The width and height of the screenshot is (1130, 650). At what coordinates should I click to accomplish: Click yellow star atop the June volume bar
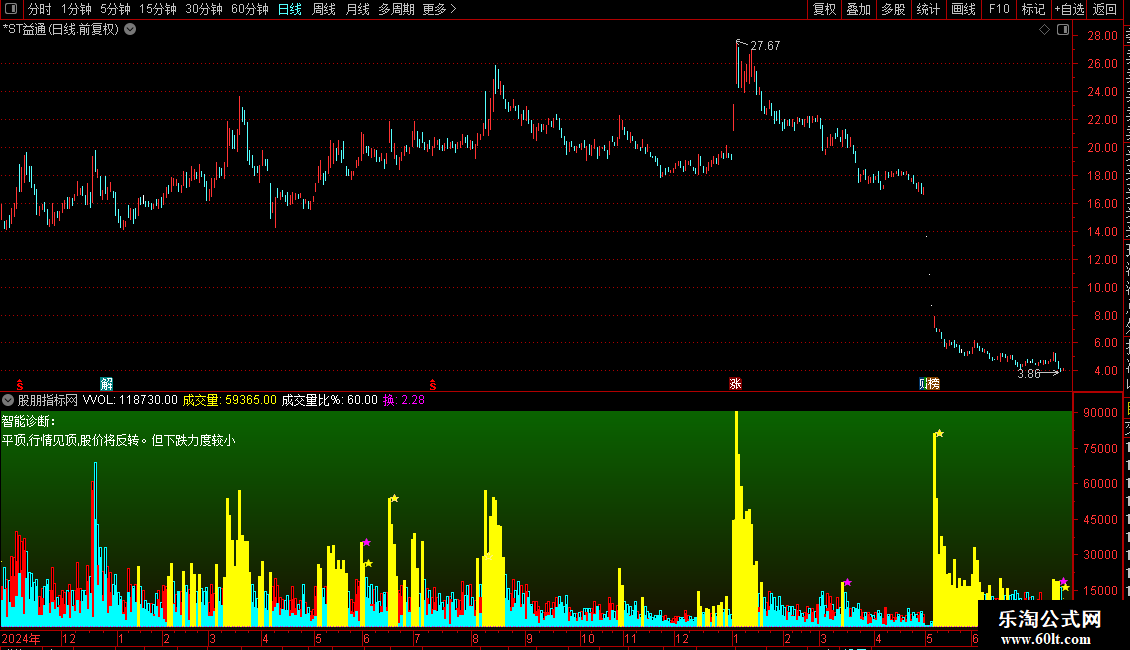point(394,498)
